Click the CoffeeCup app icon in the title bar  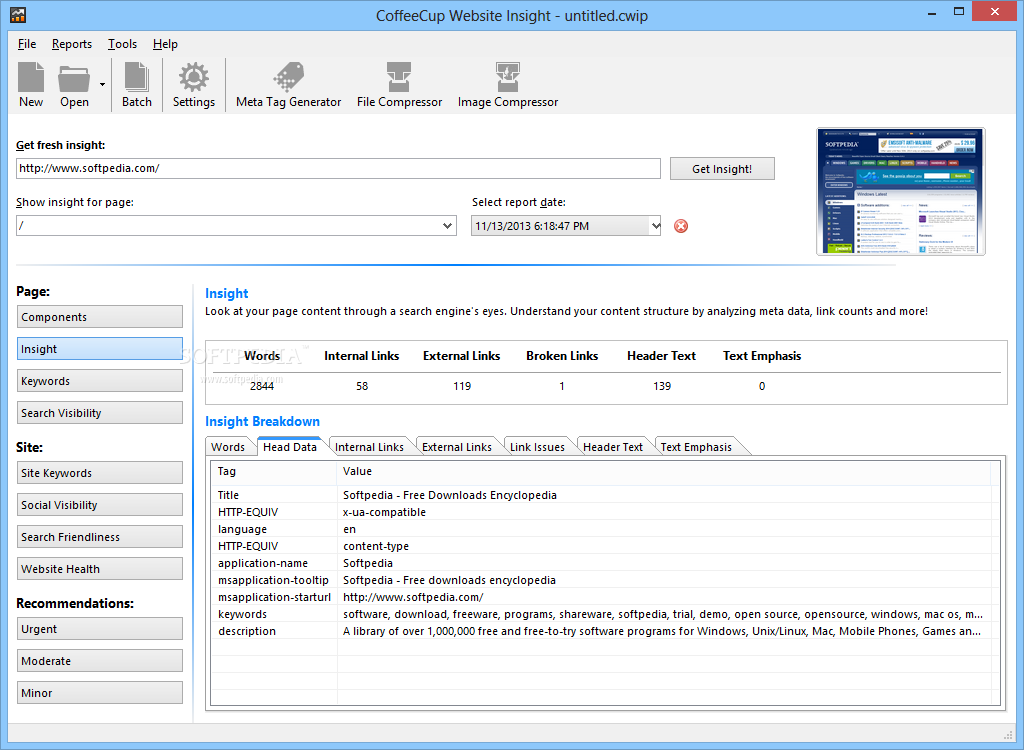pyautogui.click(x=18, y=14)
